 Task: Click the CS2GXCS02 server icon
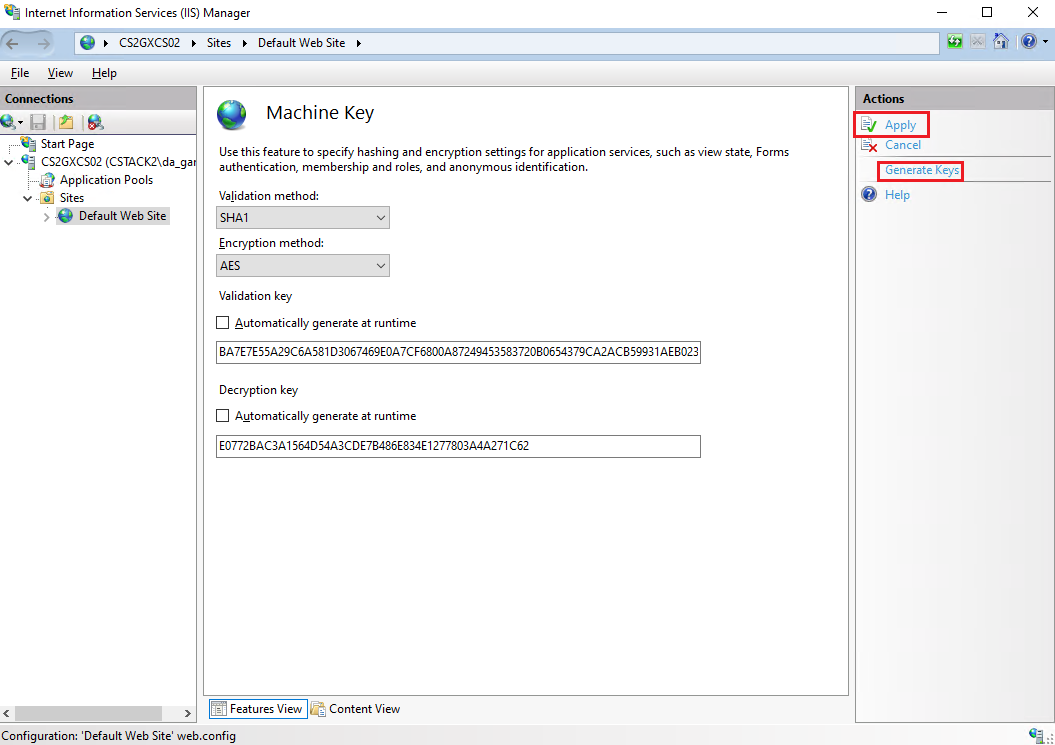click(x=28, y=162)
